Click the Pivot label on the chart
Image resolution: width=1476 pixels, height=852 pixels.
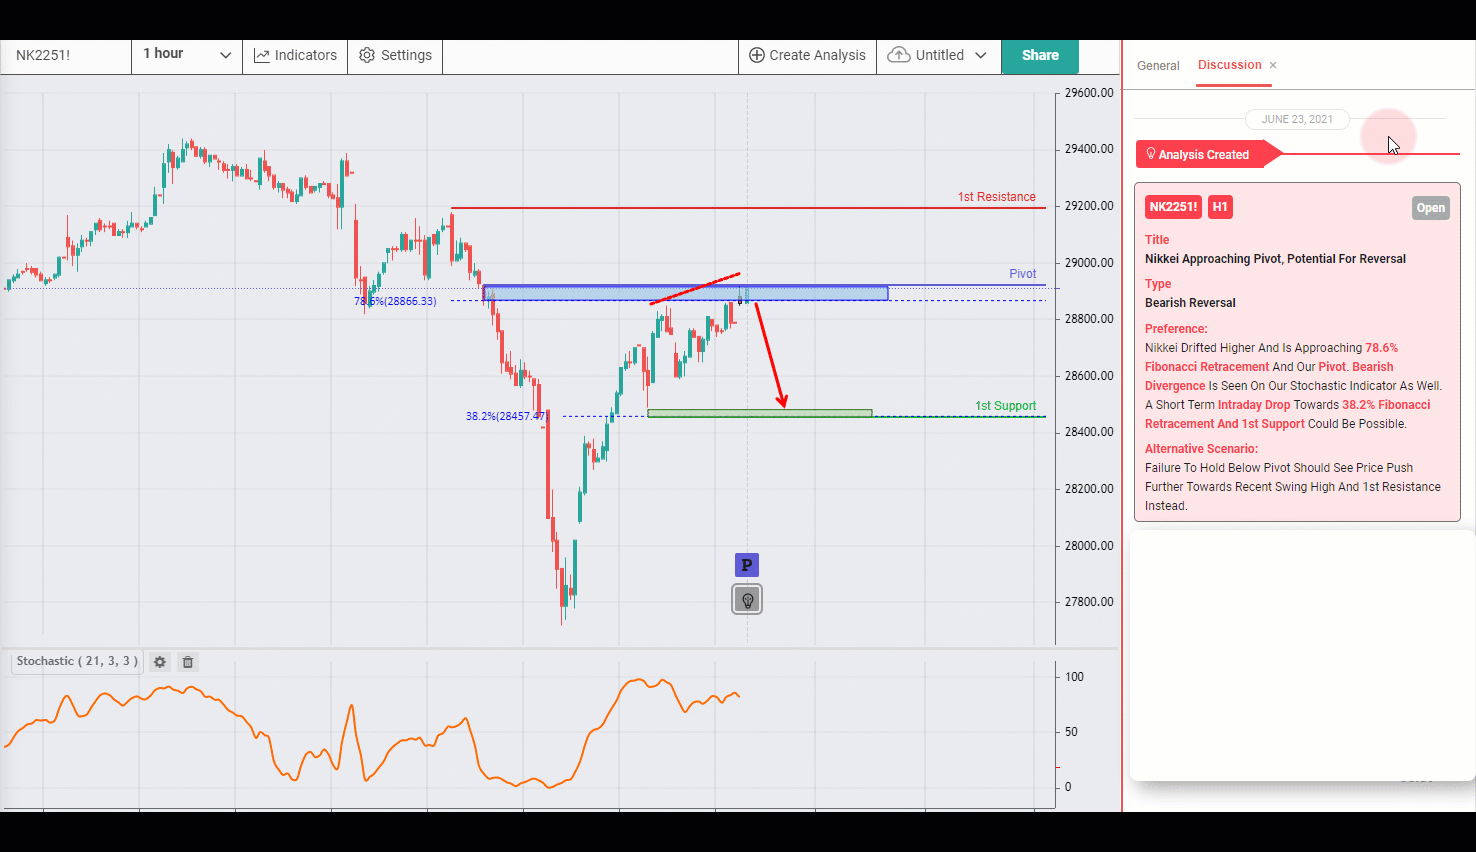coord(1022,274)
